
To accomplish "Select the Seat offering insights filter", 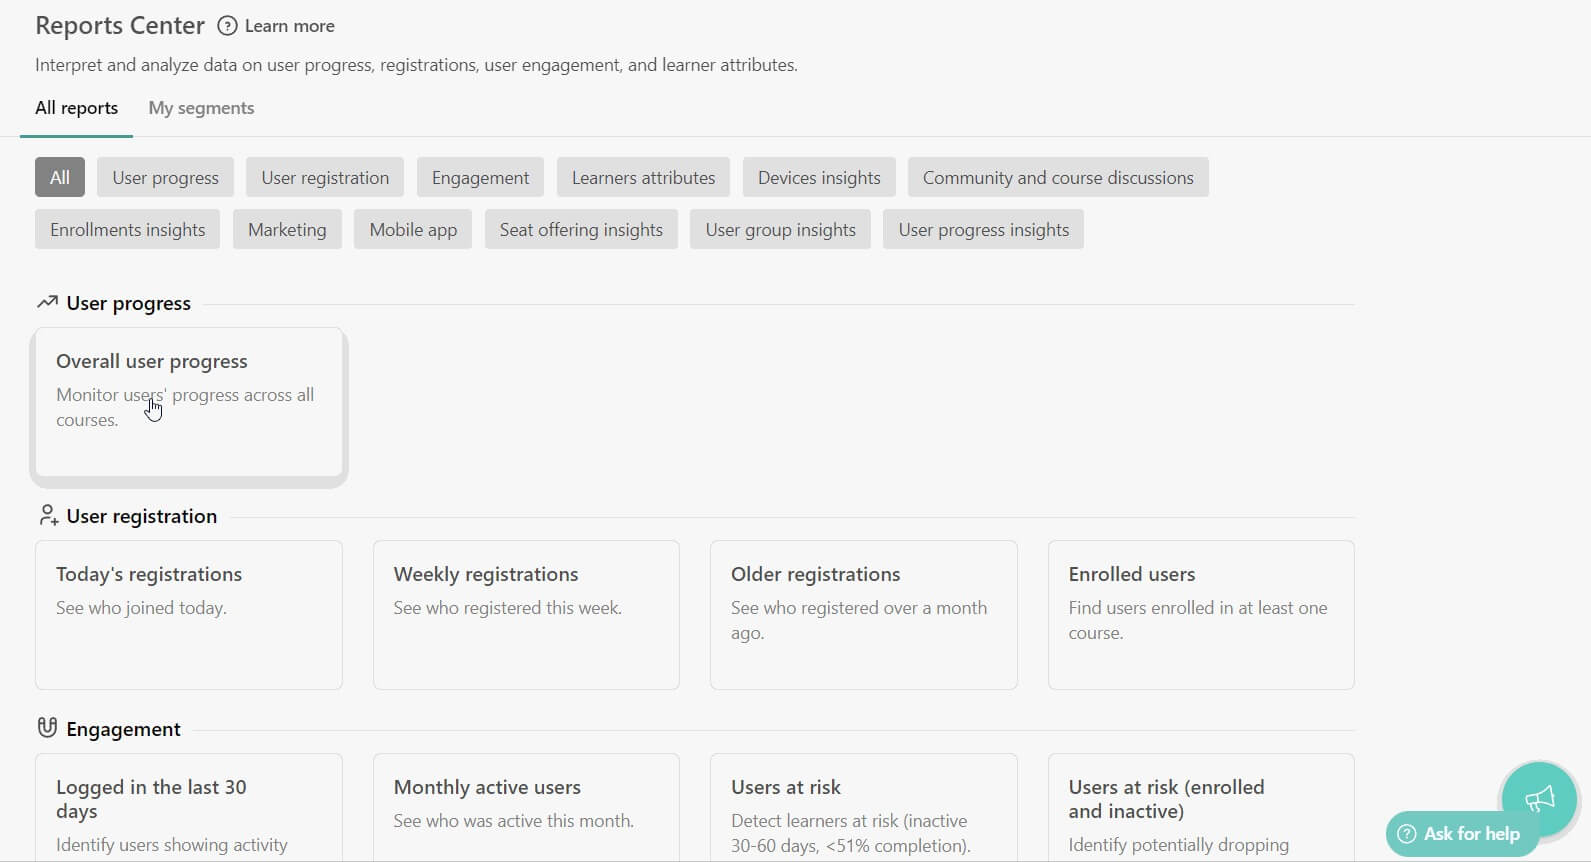I will pyautogui.click(x=581, y=230).
